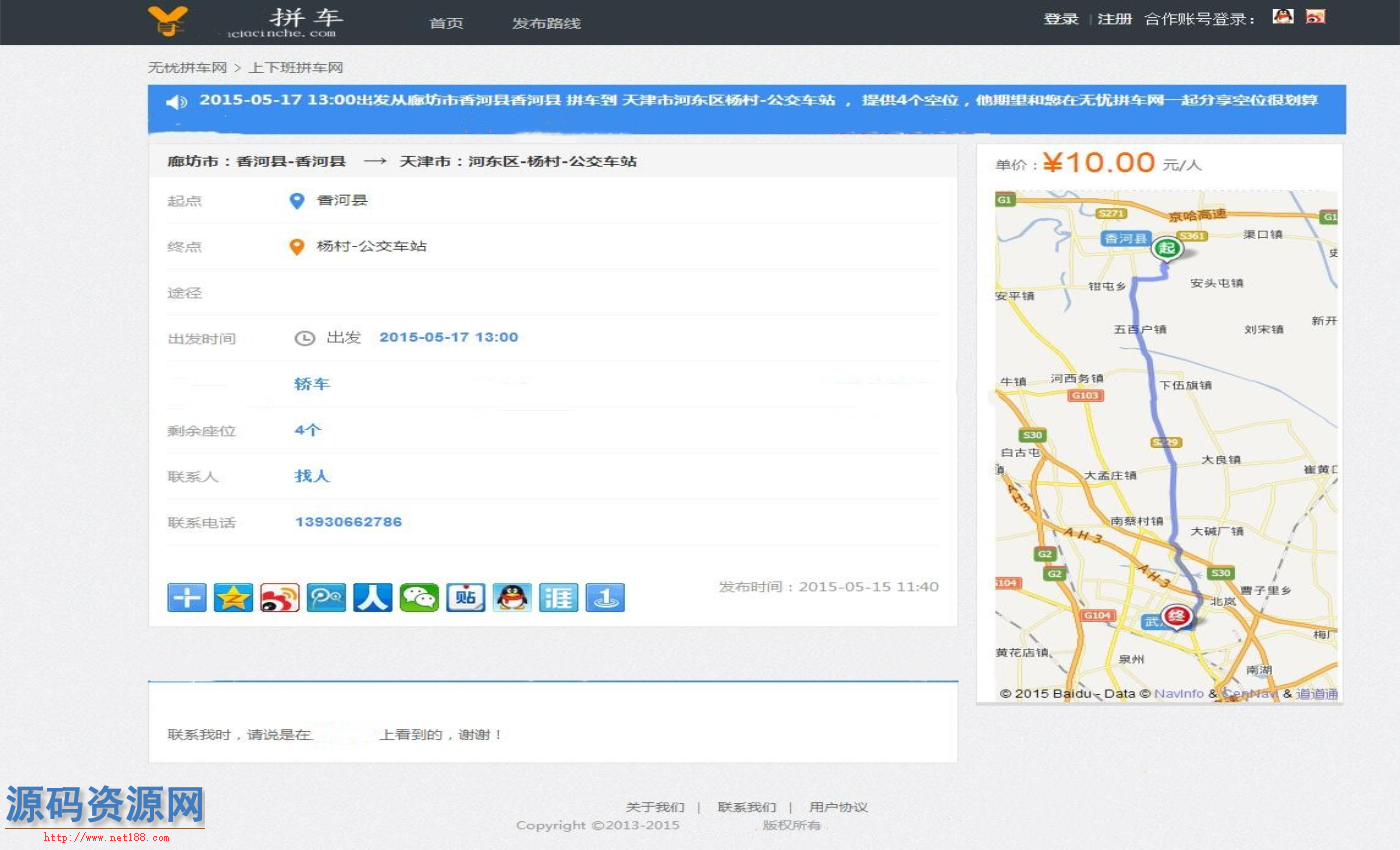The width and height of the screenshot is (1400, 850).
Task: Click the orange destination pin icon
Action: (296, 247)
